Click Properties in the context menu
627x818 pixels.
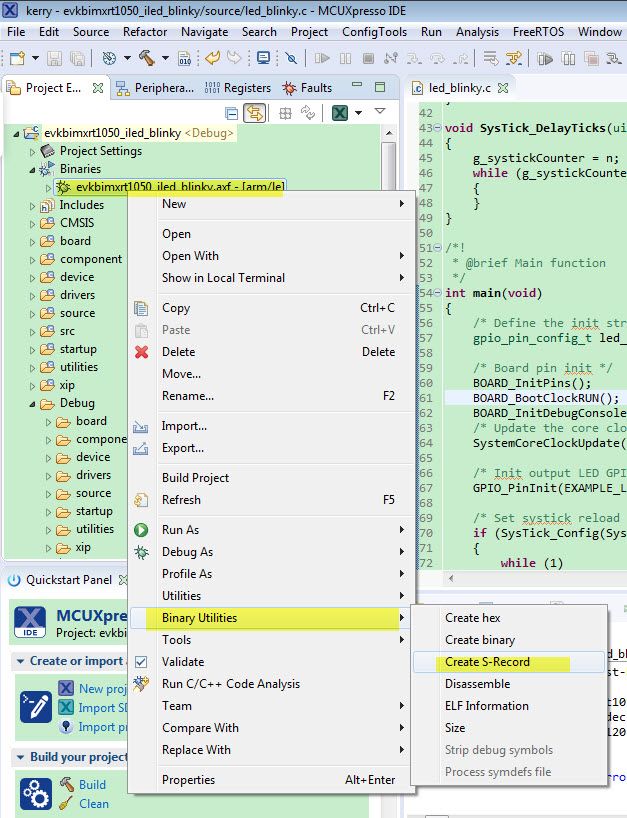pos(270,780)
